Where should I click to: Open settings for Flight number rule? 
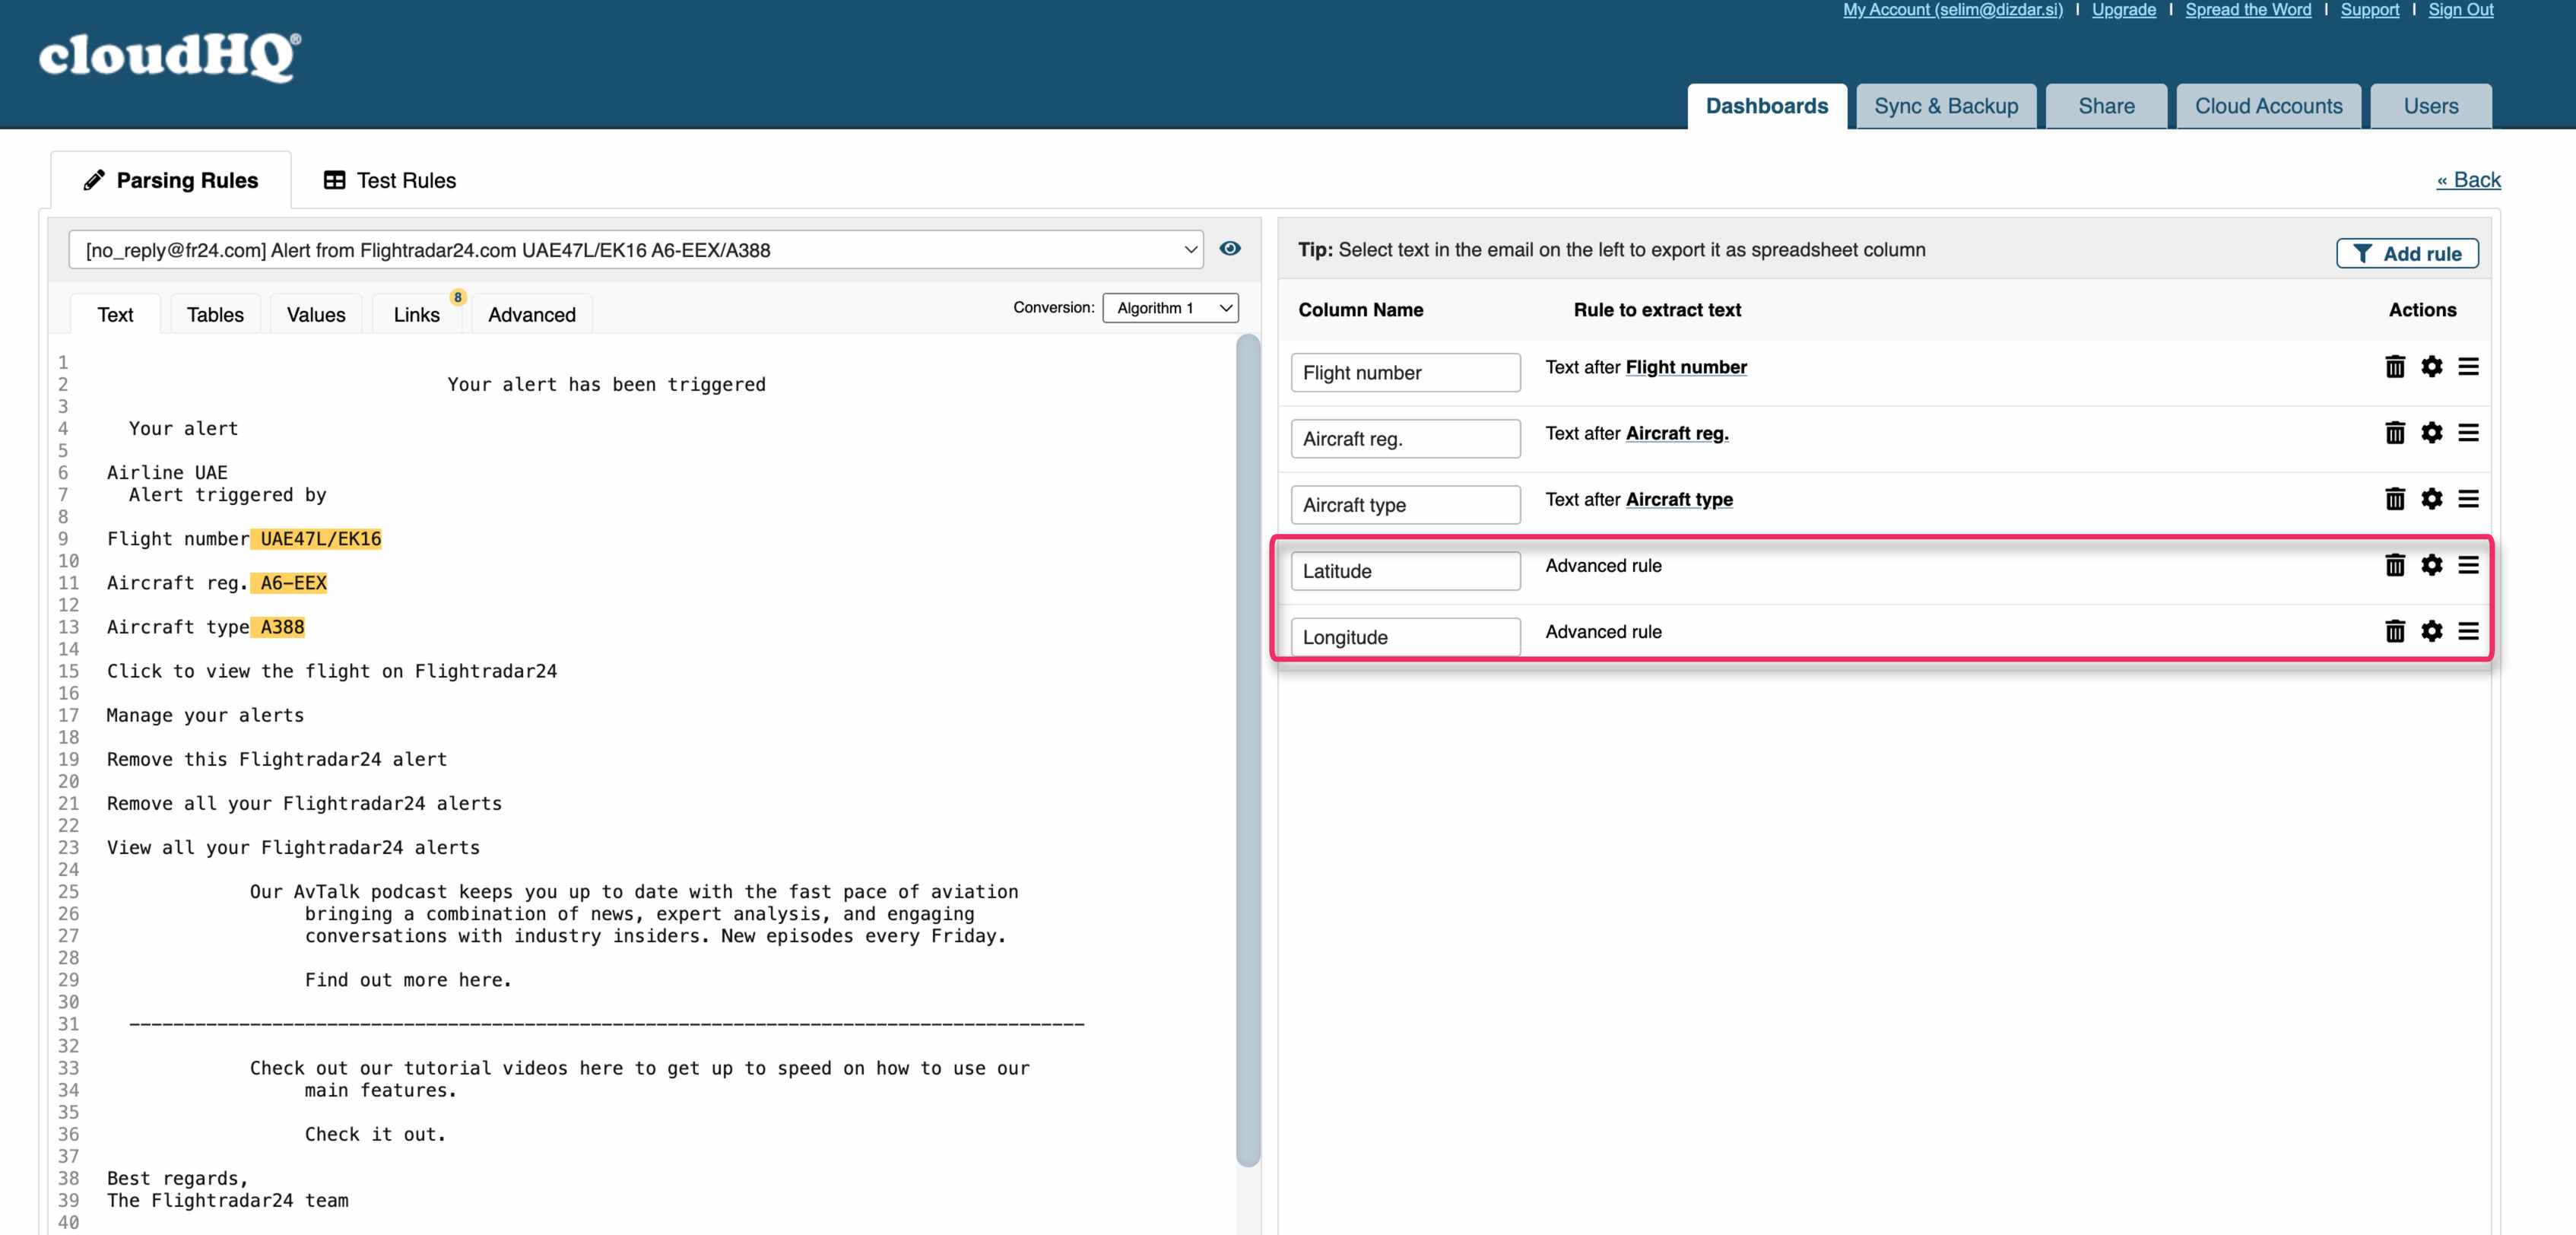(2431, 367)
